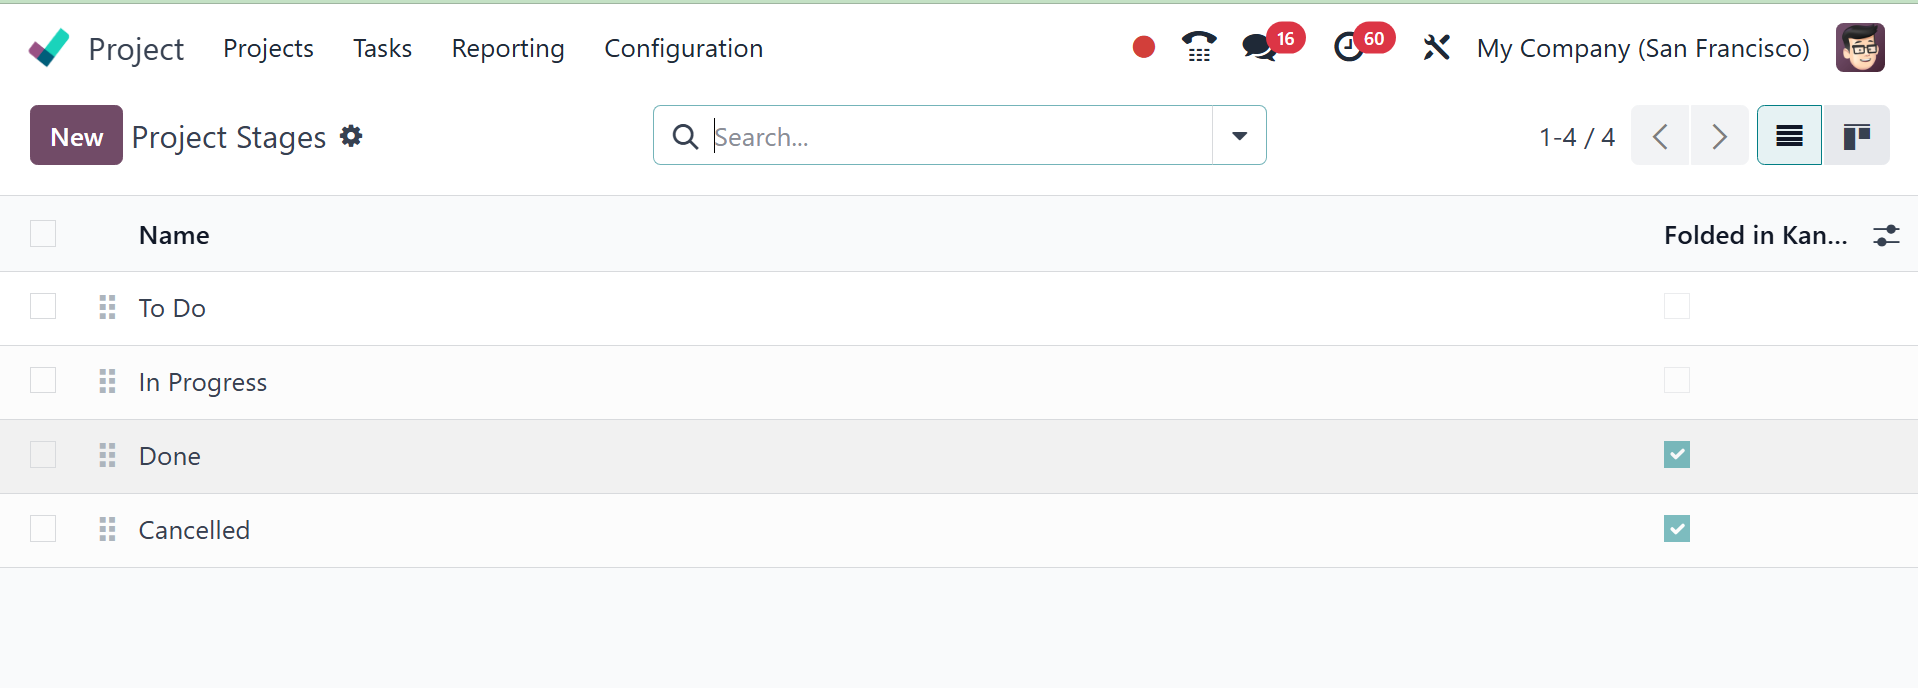The width and height of the screenshot is (1918, 688).
Task: Switch to list view
Action: 1789,136
